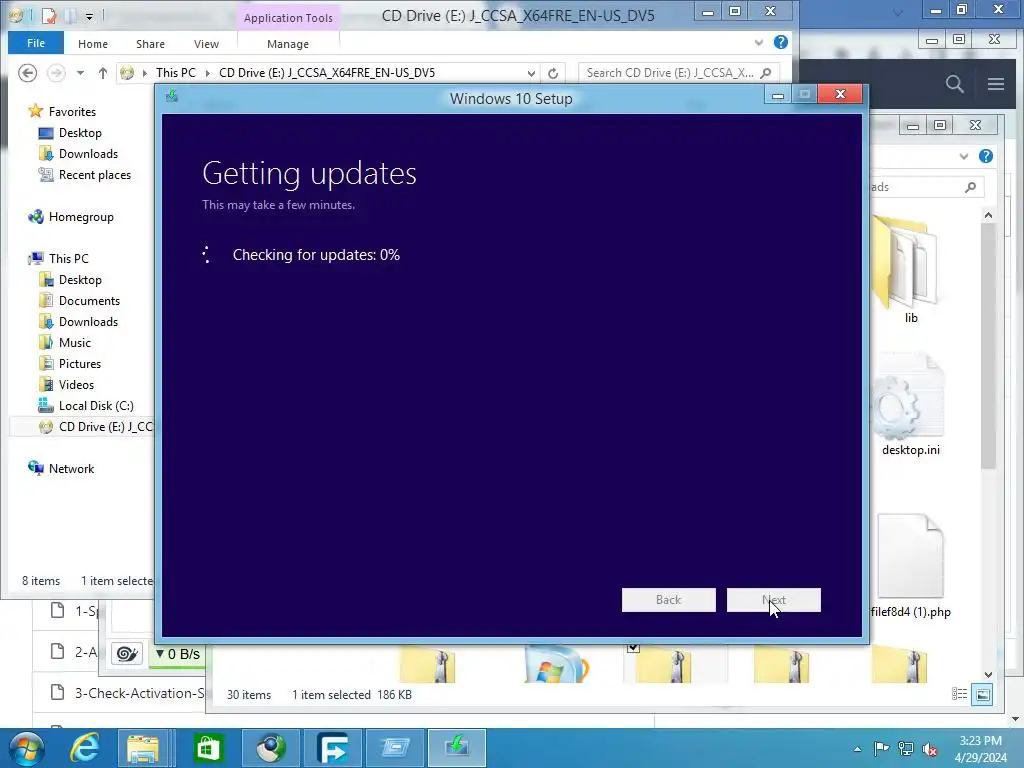Select Downloads under Favorites
This screenshot has height=768, width=1024.
(88, 153)
